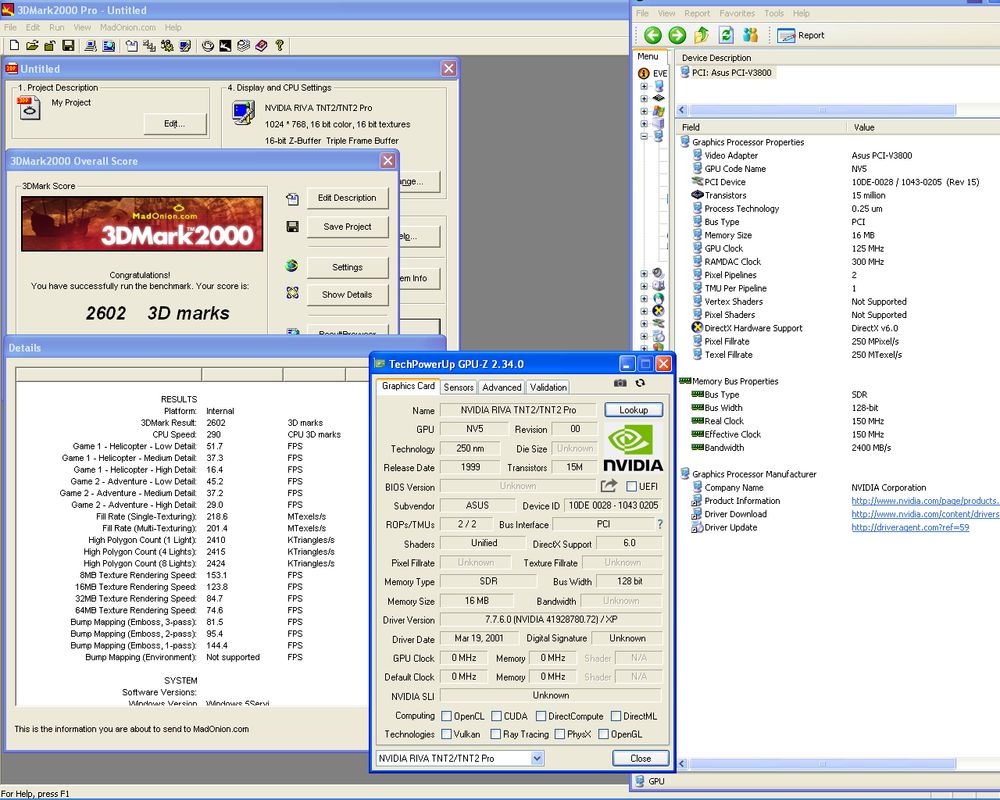
Task: Click the monitor with magnifier icon in 3DMark toolbar
Action: pos(109,45)
